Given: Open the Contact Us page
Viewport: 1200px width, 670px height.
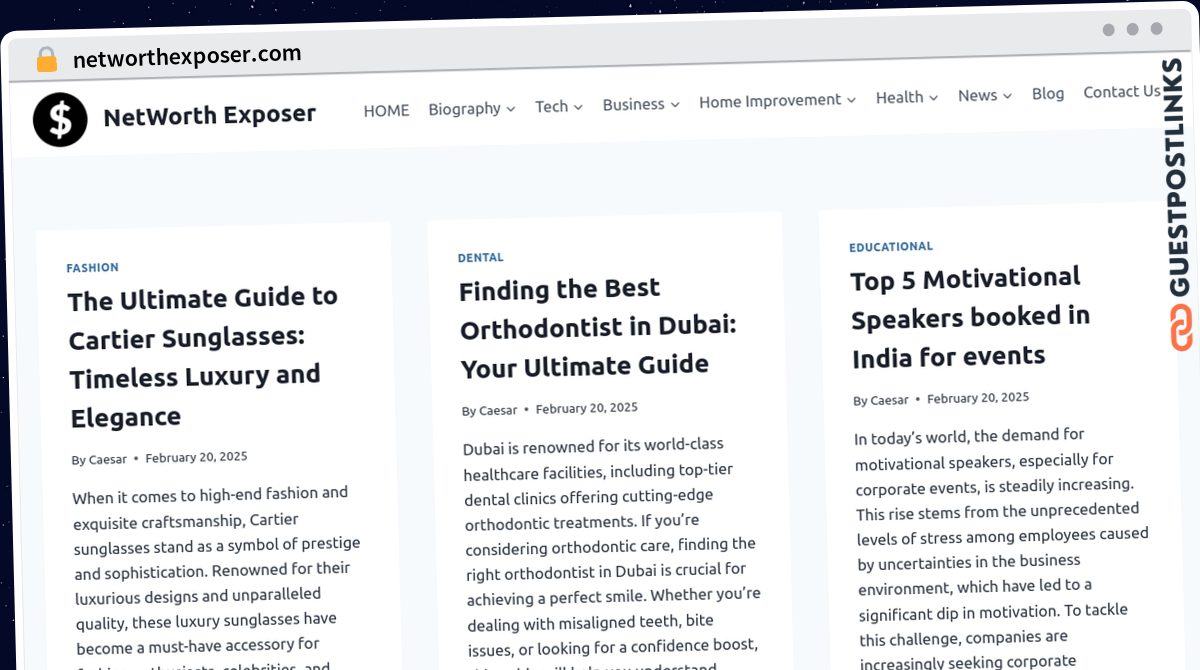Looking at the screenshot, I should tap(1122, 91).
